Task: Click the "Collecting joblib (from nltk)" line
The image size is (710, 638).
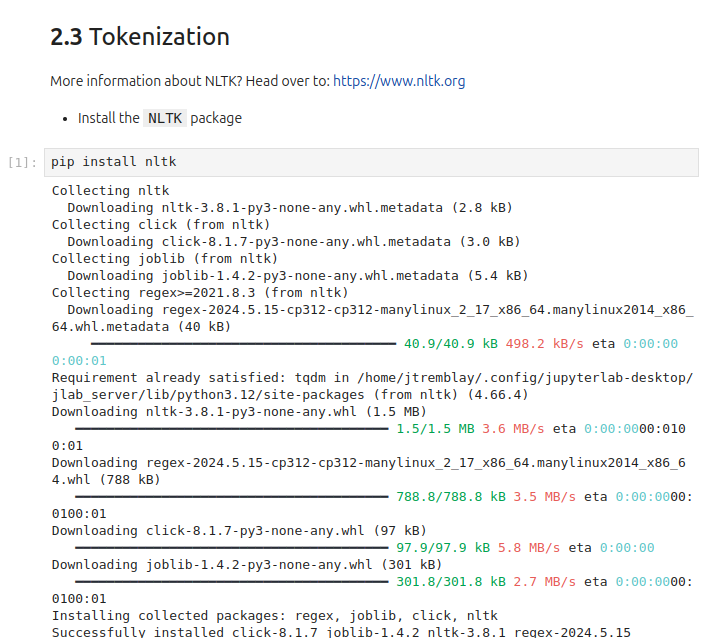Action: pos(165,258)
